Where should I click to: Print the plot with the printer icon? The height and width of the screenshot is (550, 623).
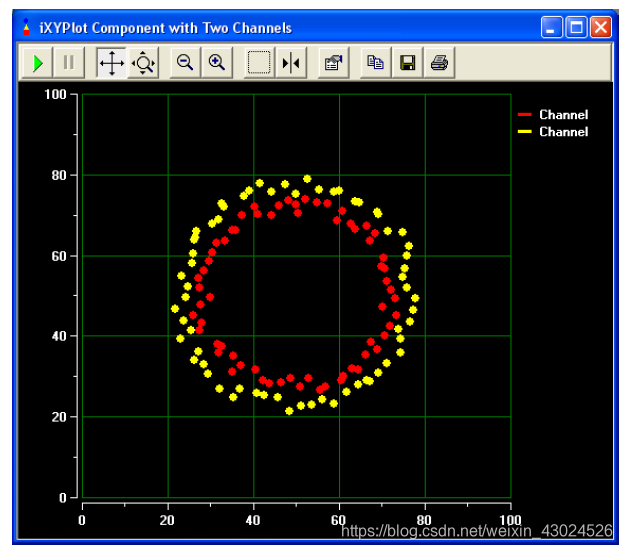click(x=439, y=63)
